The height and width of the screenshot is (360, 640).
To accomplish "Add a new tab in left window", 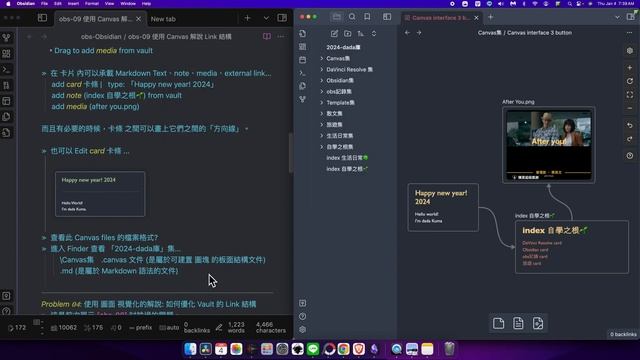I will pyautogui.click(x=247, y=18).
